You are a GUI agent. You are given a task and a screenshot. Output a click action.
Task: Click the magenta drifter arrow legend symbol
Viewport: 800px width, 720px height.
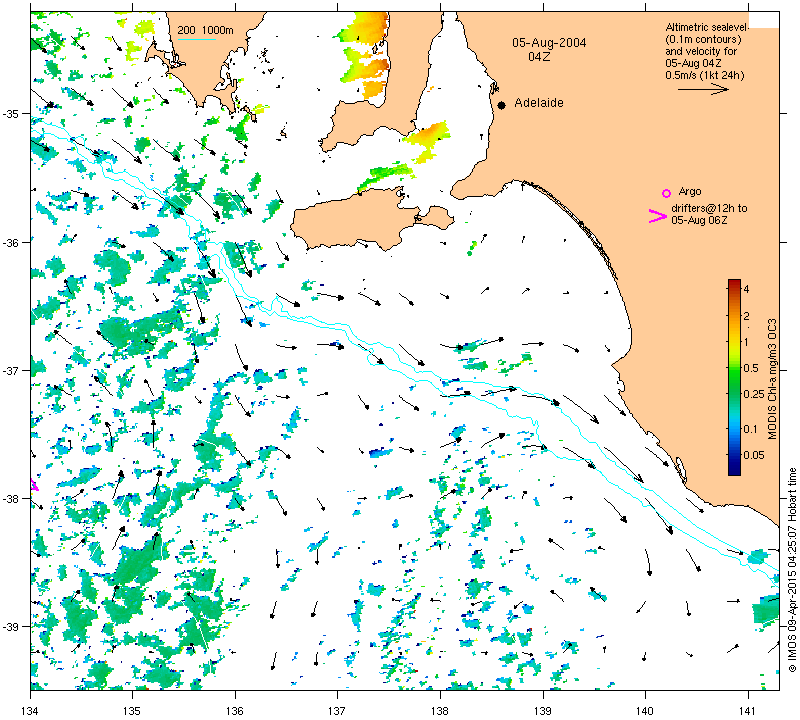tap(658, 216)
